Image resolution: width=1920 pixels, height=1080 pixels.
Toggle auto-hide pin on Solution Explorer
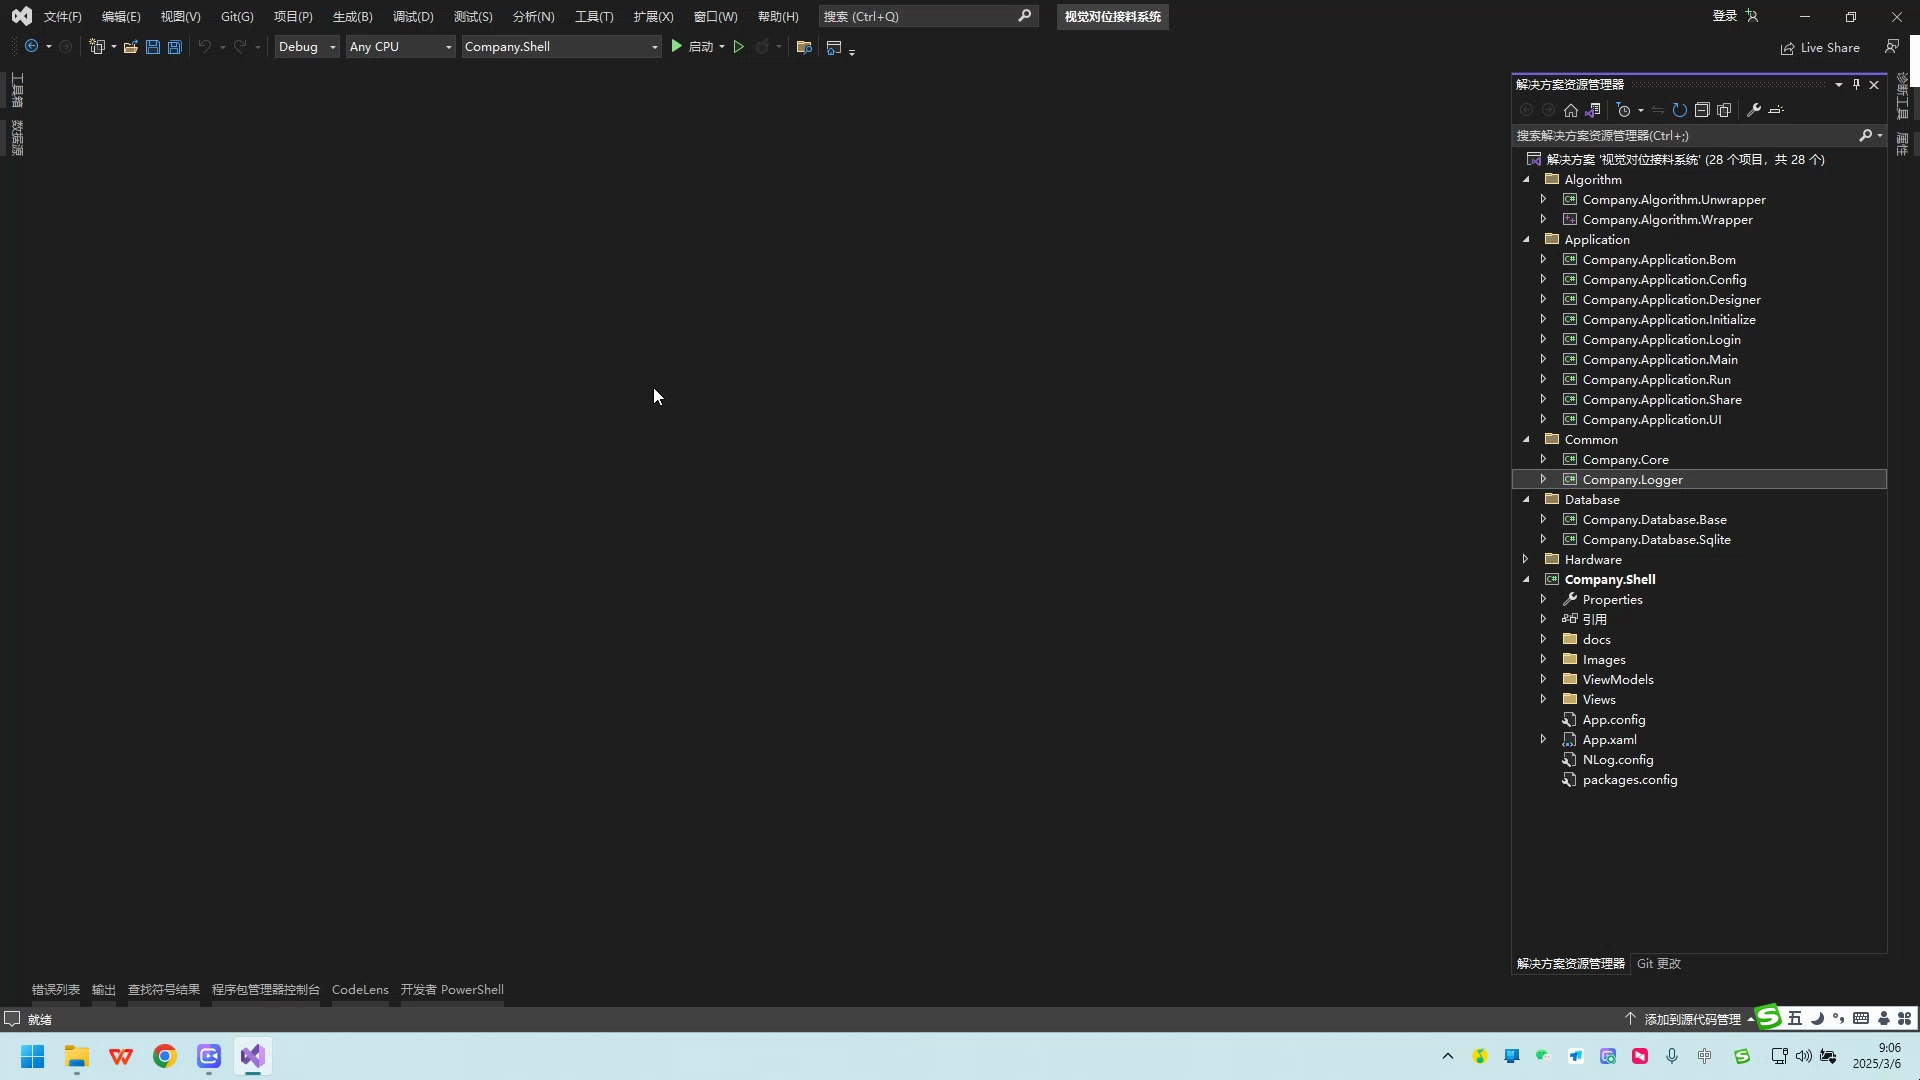pyautogui.click(x=1856, y=85)
